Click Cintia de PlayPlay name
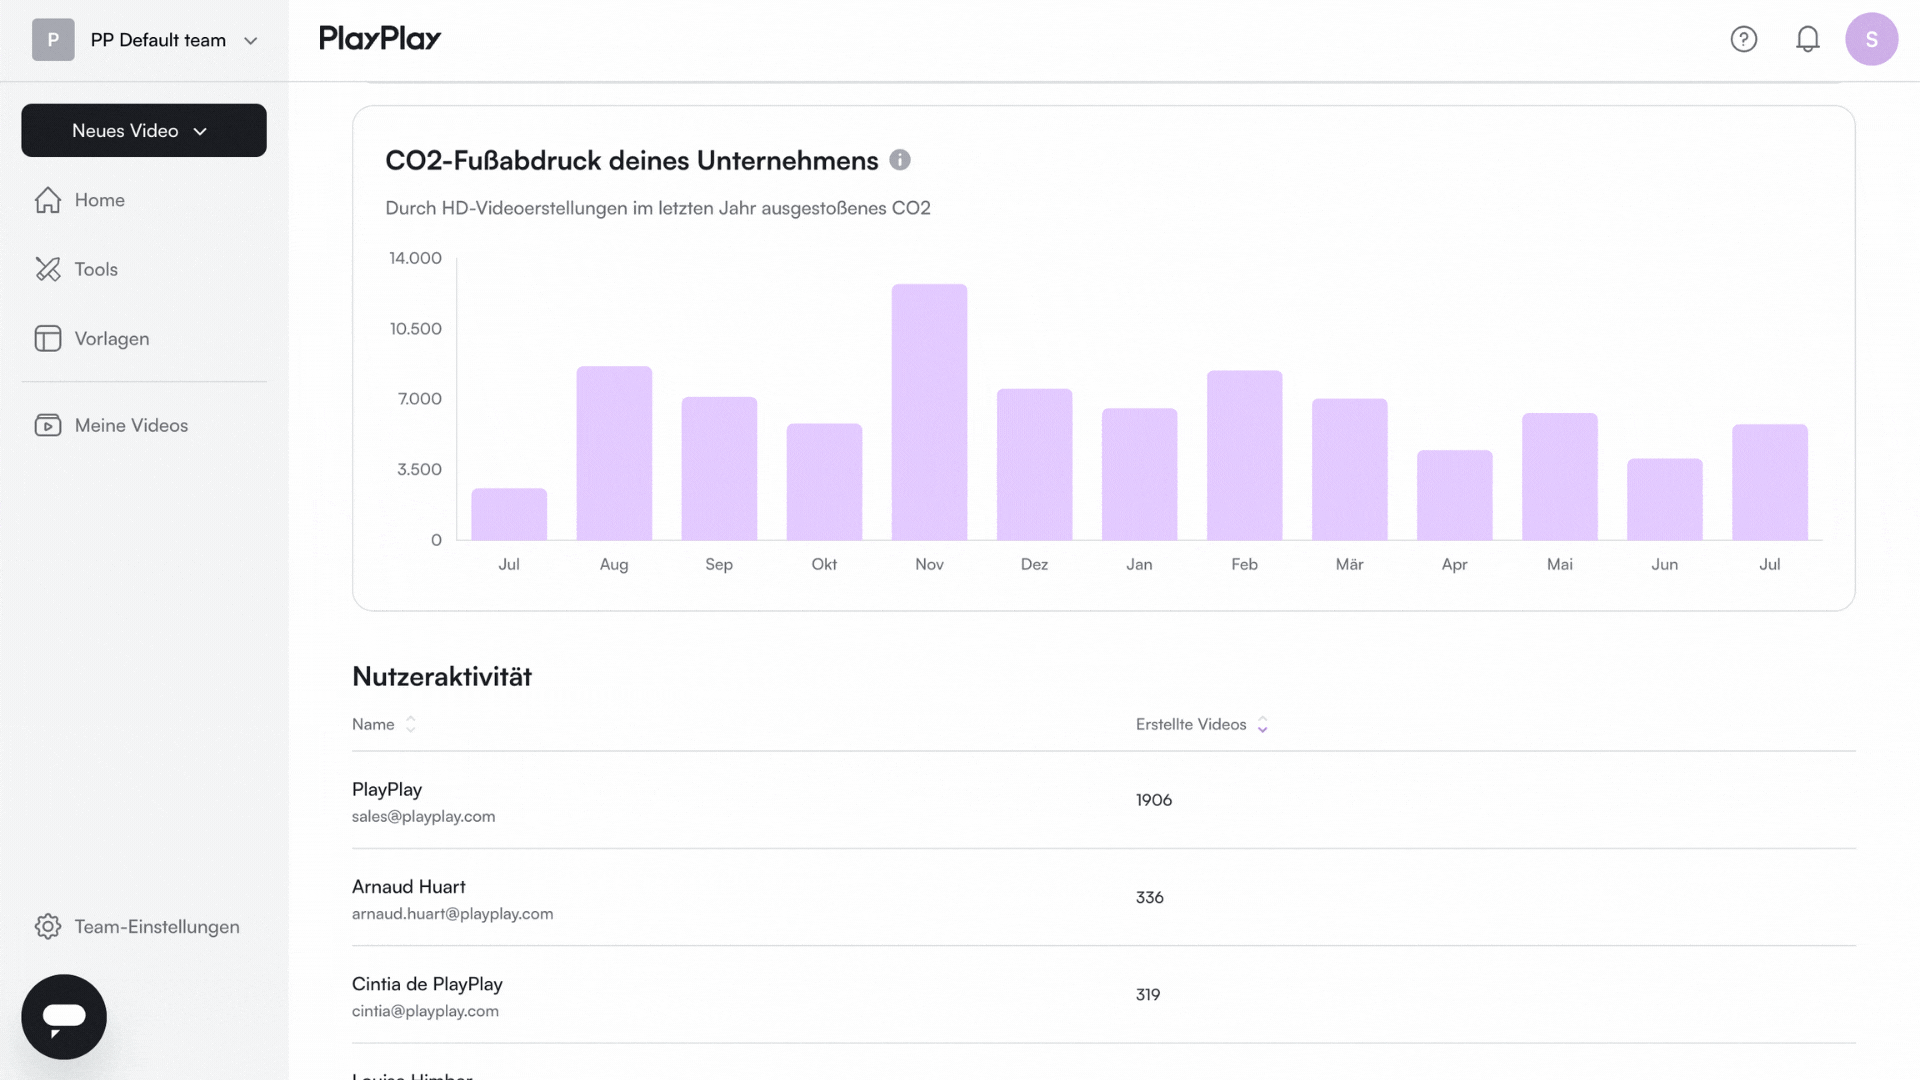This screenshot has width=1920, height=1080. 427,984
